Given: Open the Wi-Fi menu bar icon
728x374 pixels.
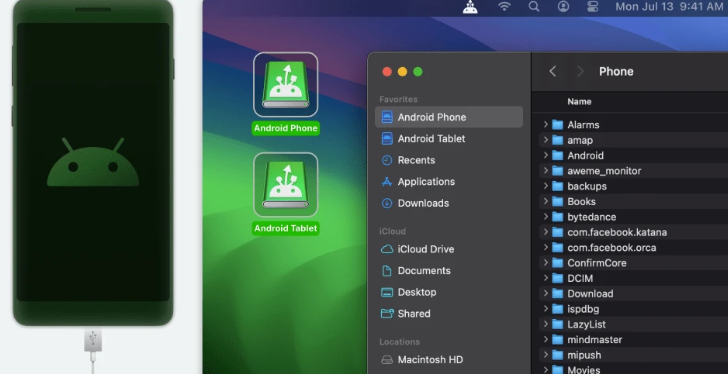Looking at the screenshot, I should point(504,6).
